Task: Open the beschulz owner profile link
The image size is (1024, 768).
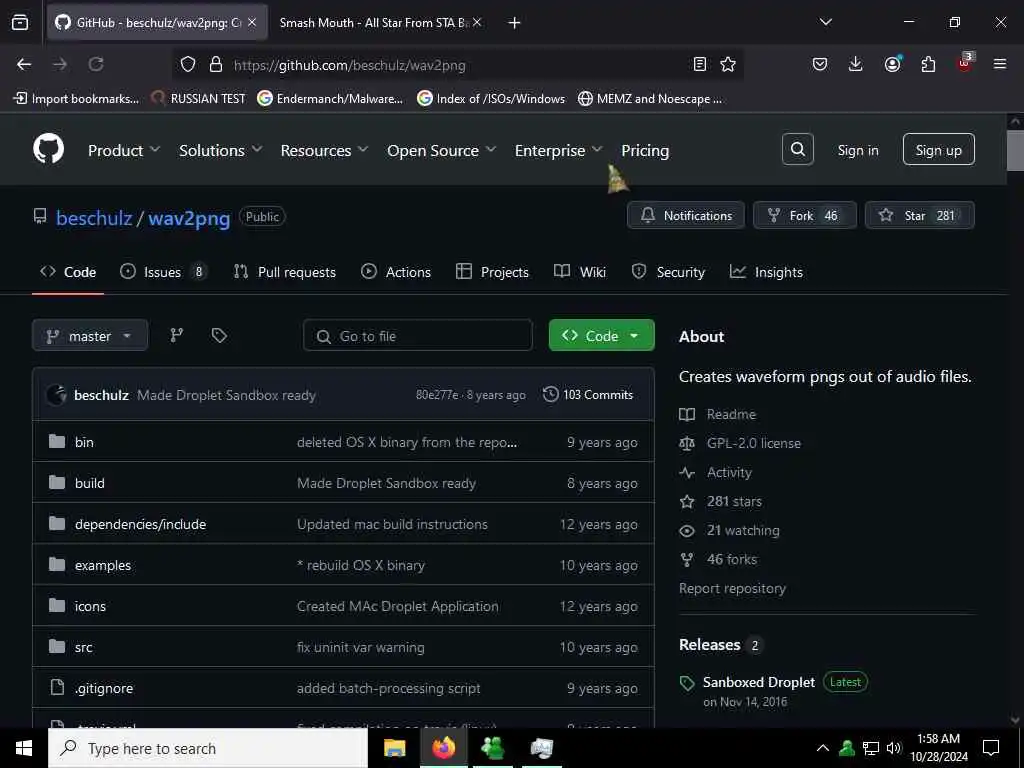Action: click(x=94, y=217)
